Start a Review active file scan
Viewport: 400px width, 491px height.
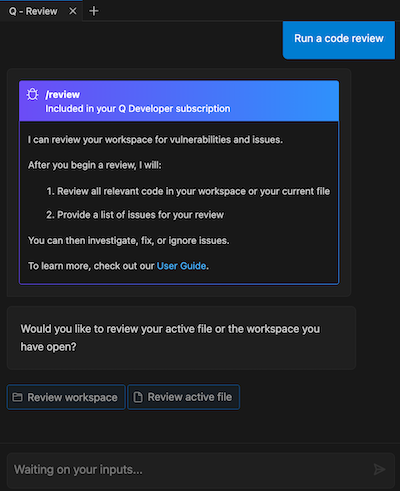(x=183, y=397)
